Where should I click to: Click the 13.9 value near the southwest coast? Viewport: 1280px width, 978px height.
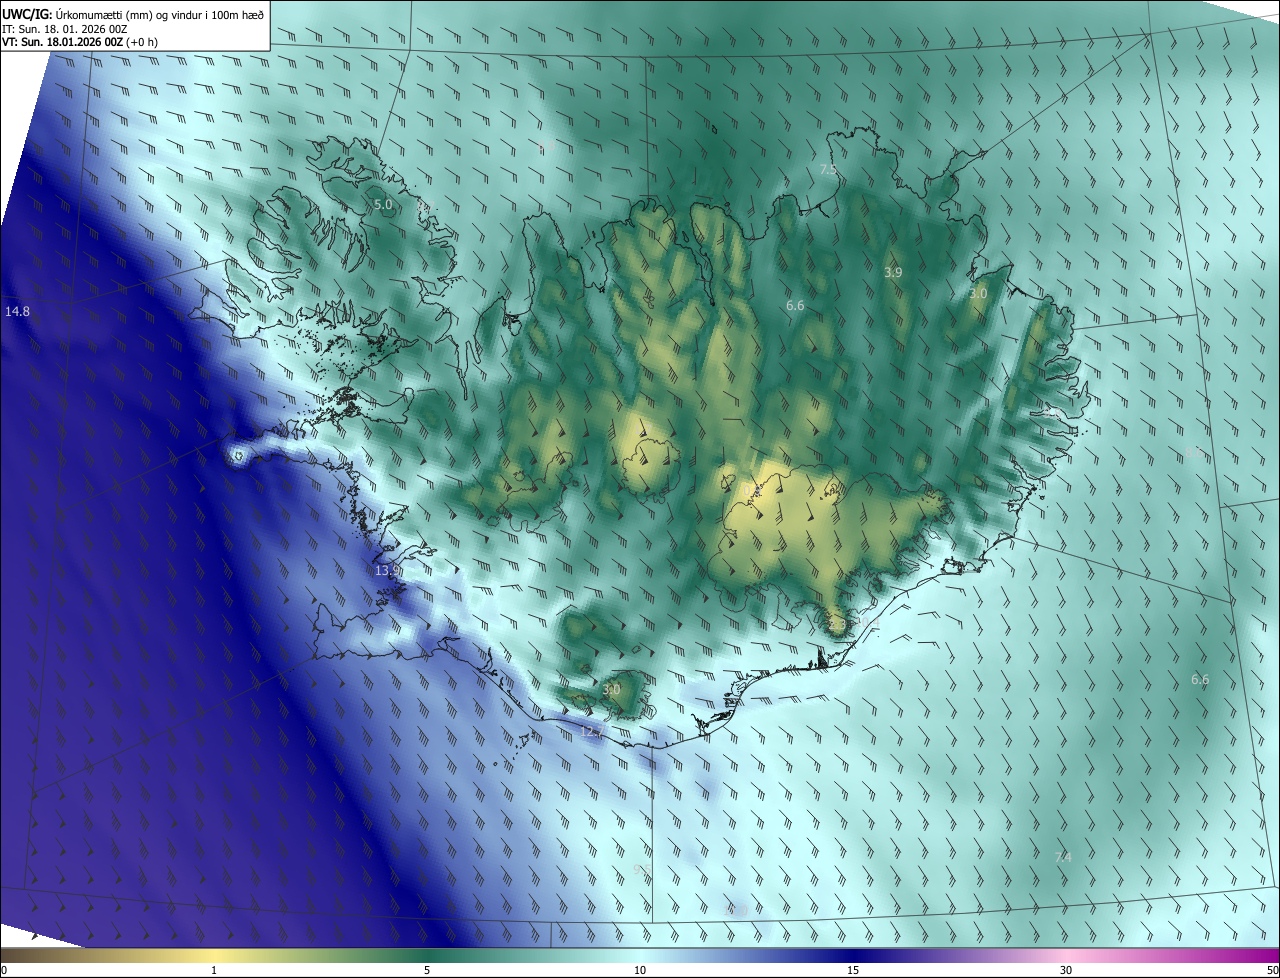pos(388,570)
